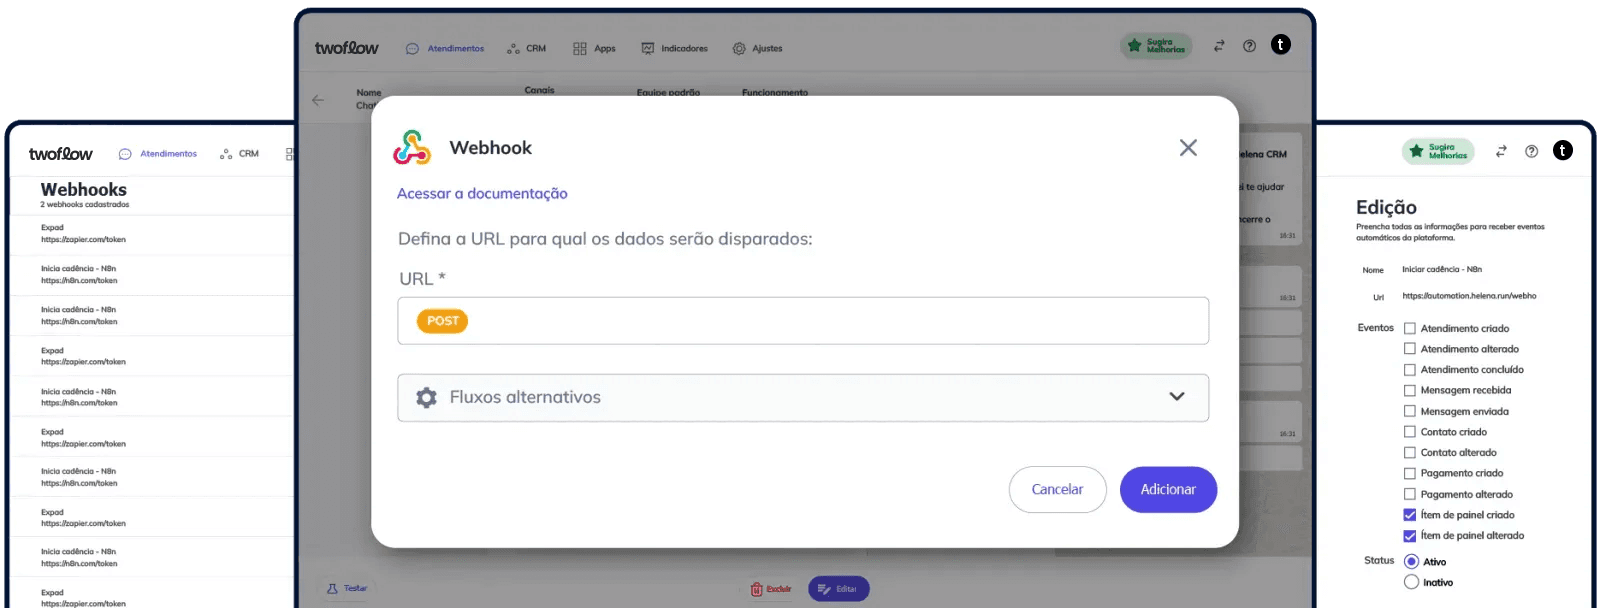Click swap arrows icon in right window
The height and width of the screenshot is (608, 1600).
click(1501, 151)
